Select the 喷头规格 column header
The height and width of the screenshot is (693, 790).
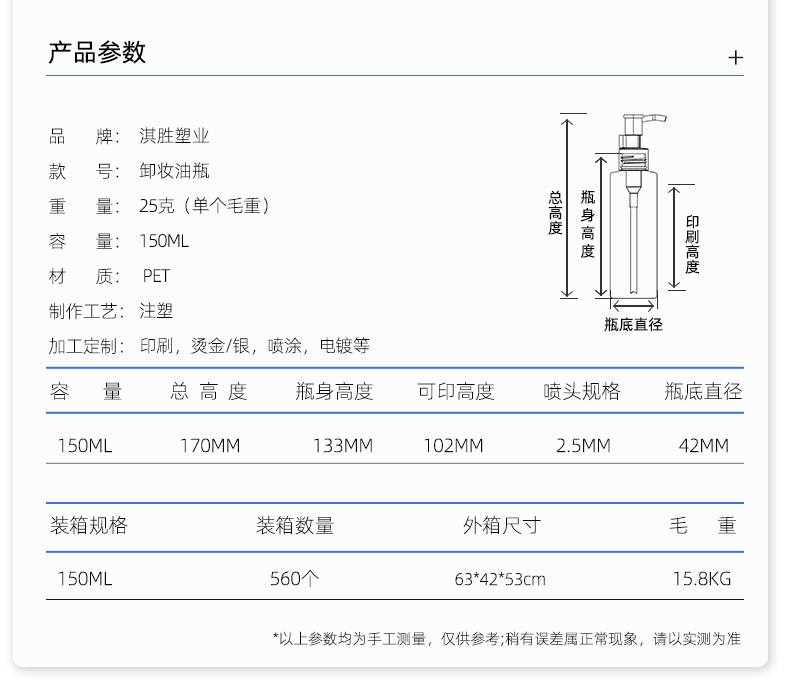tap(581, 392)
